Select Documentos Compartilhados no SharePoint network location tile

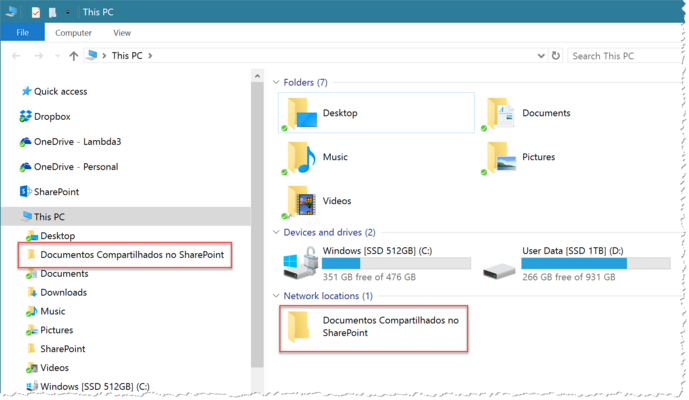point(374,328)
